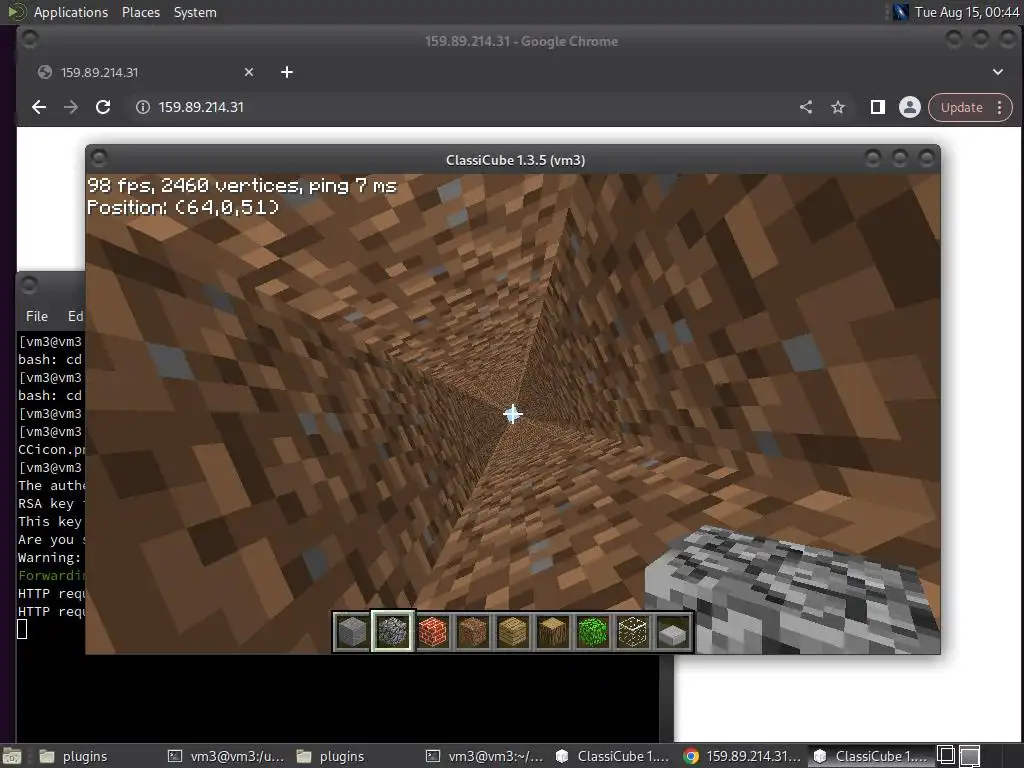
Task: View site information icon in address bar
Action: (x=142, y=107)
